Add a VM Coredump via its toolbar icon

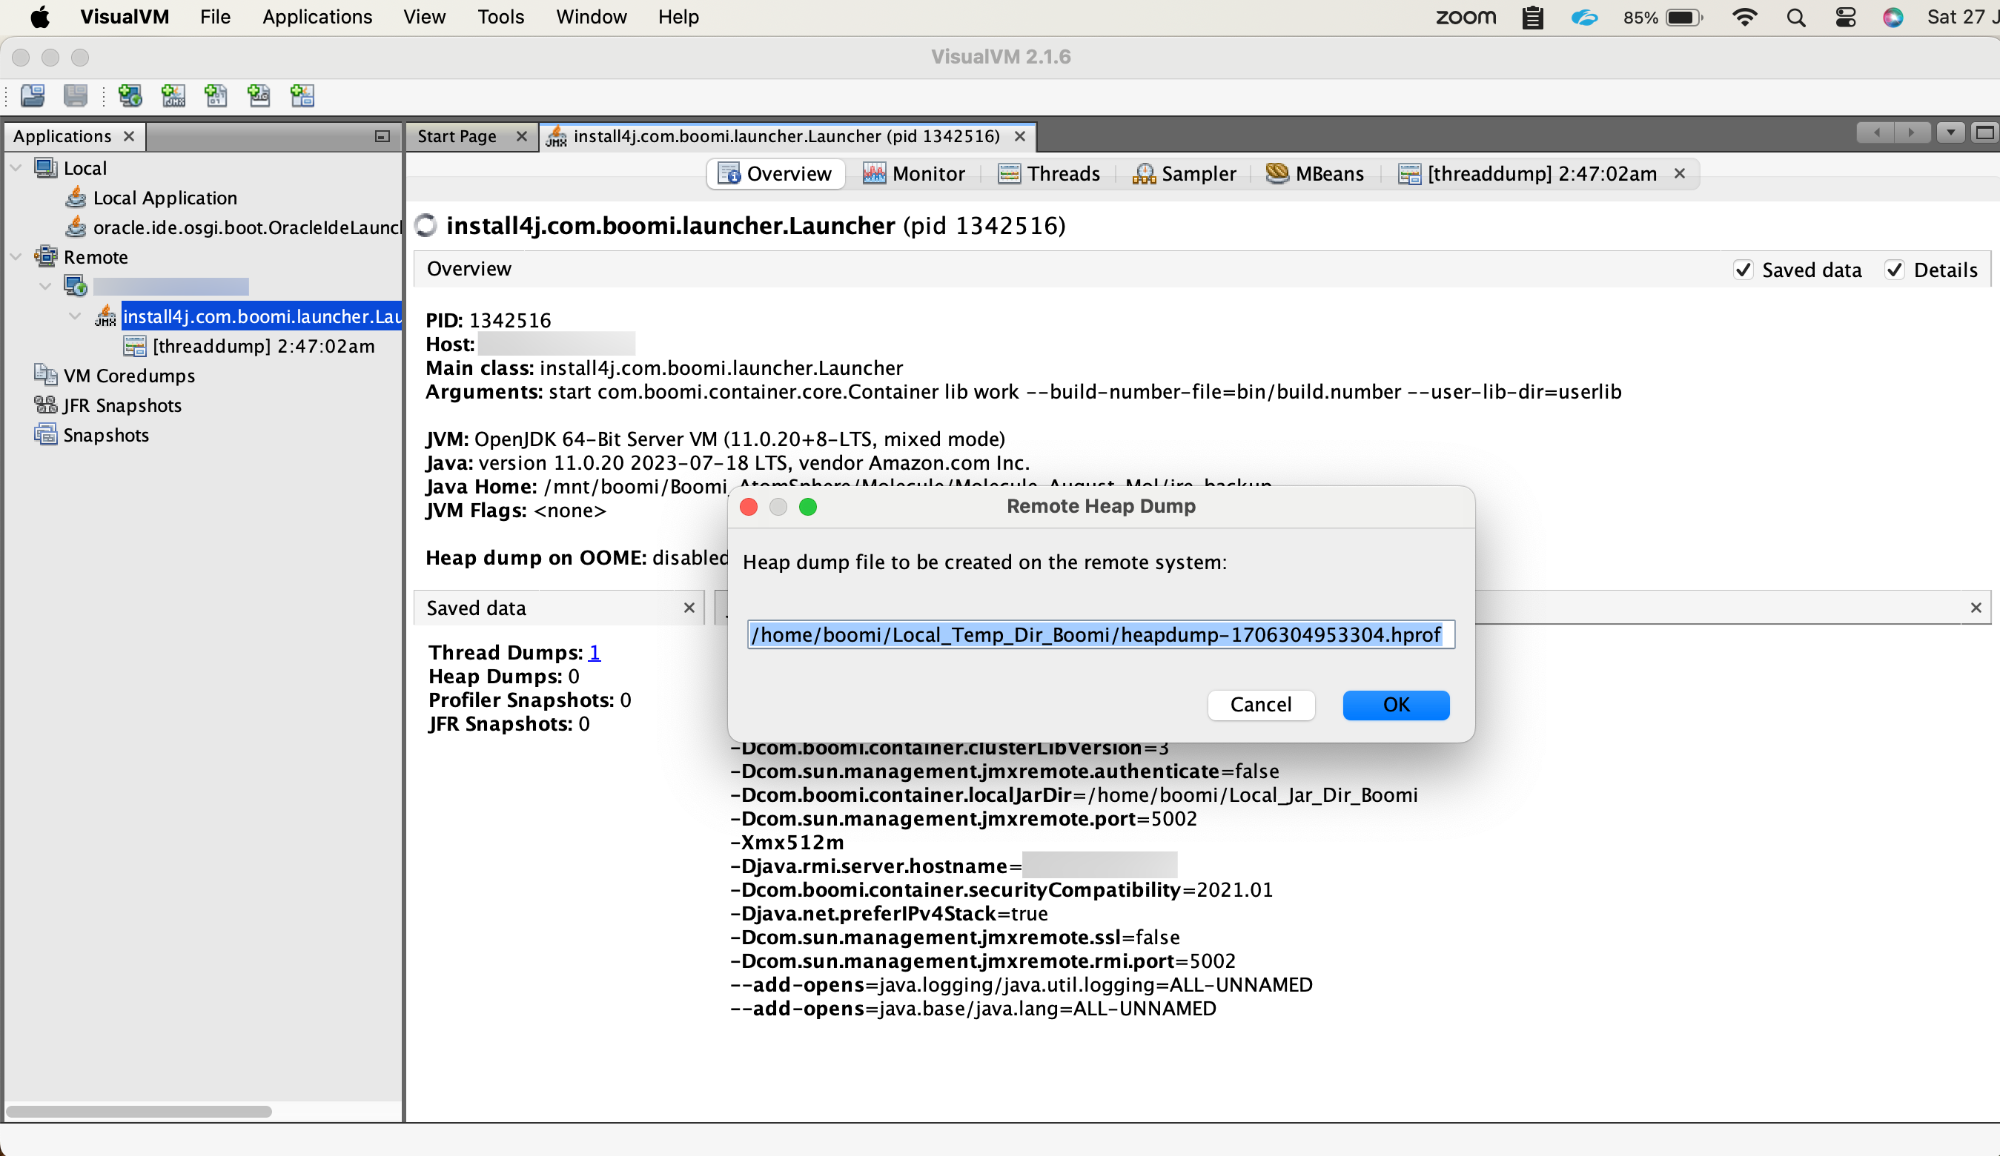[216, 95]
